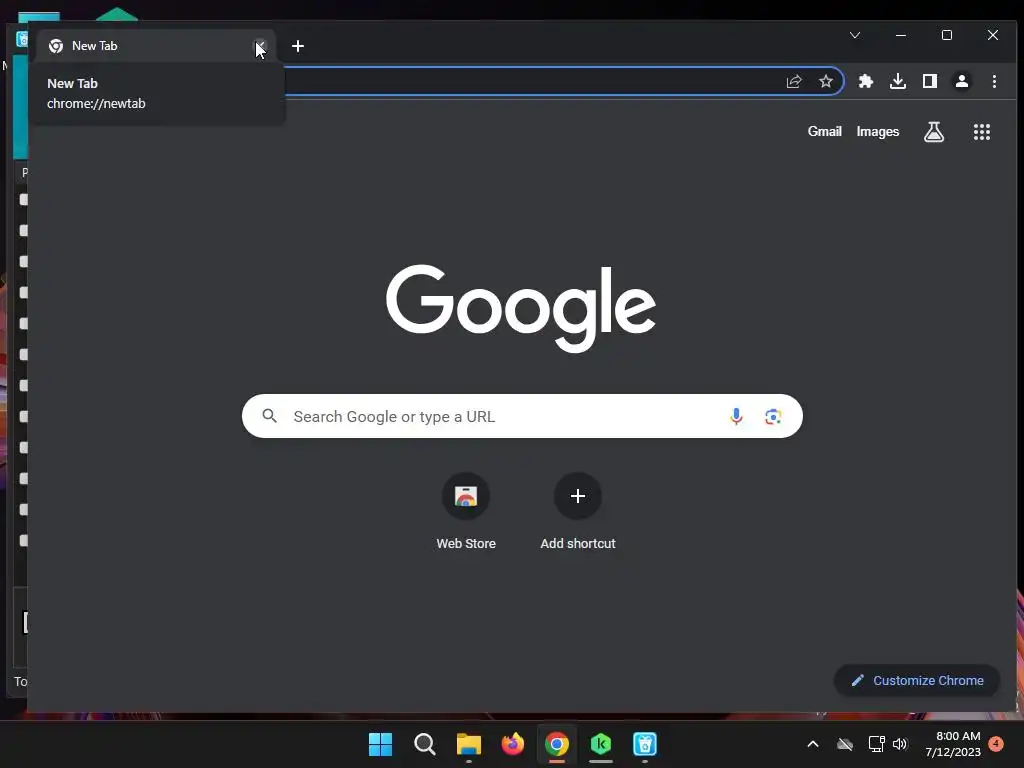The width and height of the screenshot is (1024, 768).
Task: Open network status tray icon
Action: 876,744
